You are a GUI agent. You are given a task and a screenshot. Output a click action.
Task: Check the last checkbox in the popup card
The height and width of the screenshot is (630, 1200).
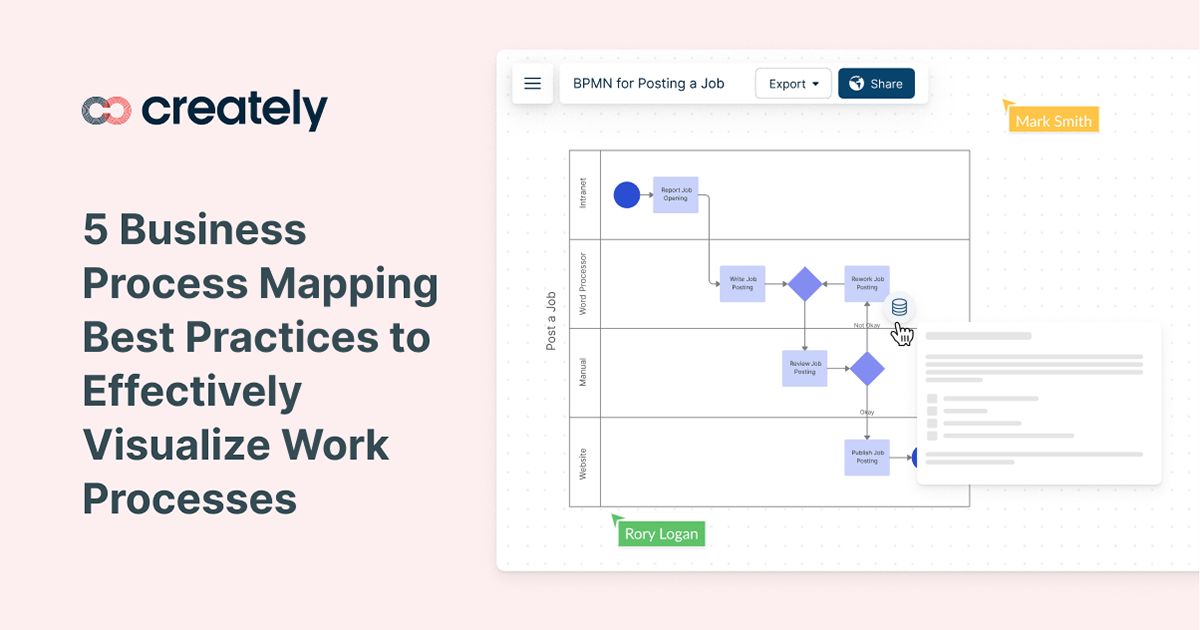pos(932,436)
